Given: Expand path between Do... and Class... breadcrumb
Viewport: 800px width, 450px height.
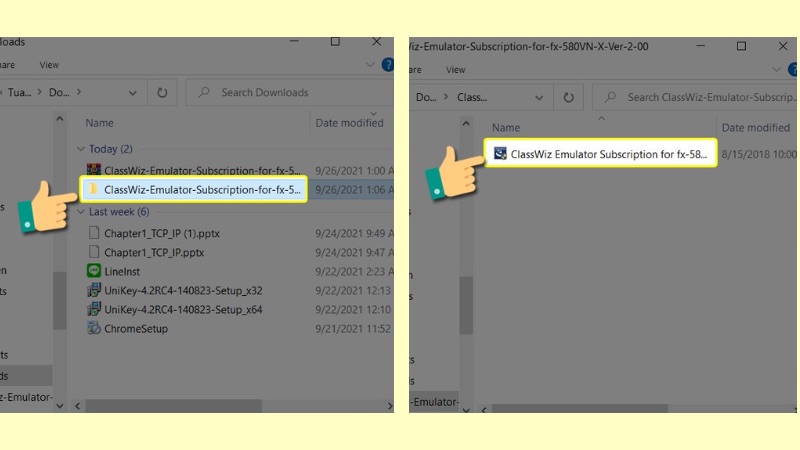Looking at the screenshot, I should click(446, 97).
